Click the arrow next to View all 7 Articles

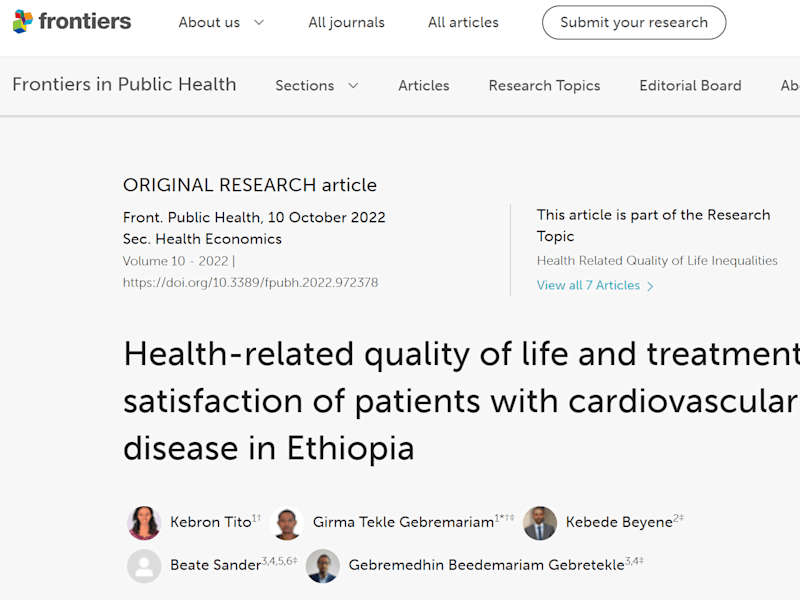point(650,286)
